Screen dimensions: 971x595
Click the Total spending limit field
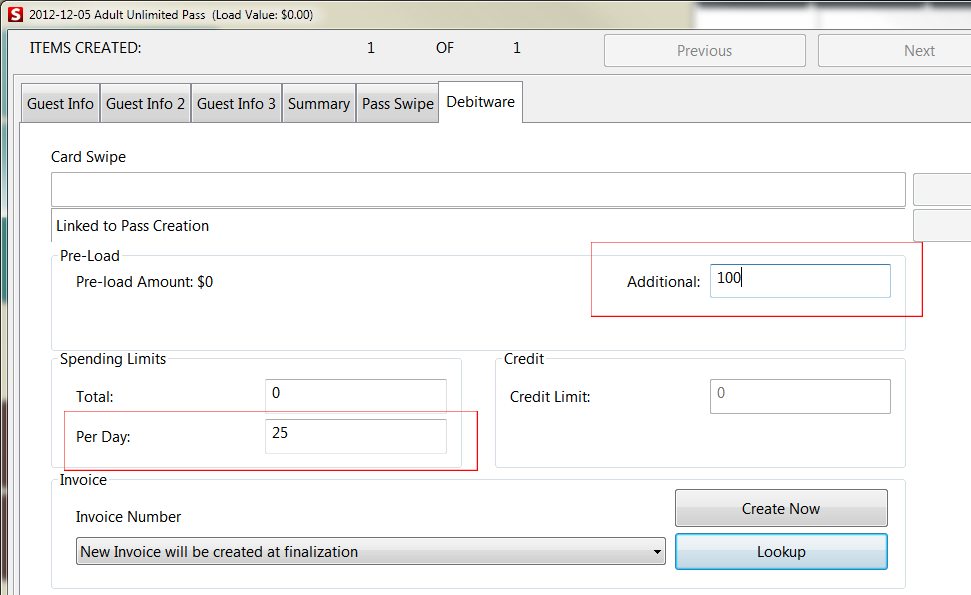point(355,395)
